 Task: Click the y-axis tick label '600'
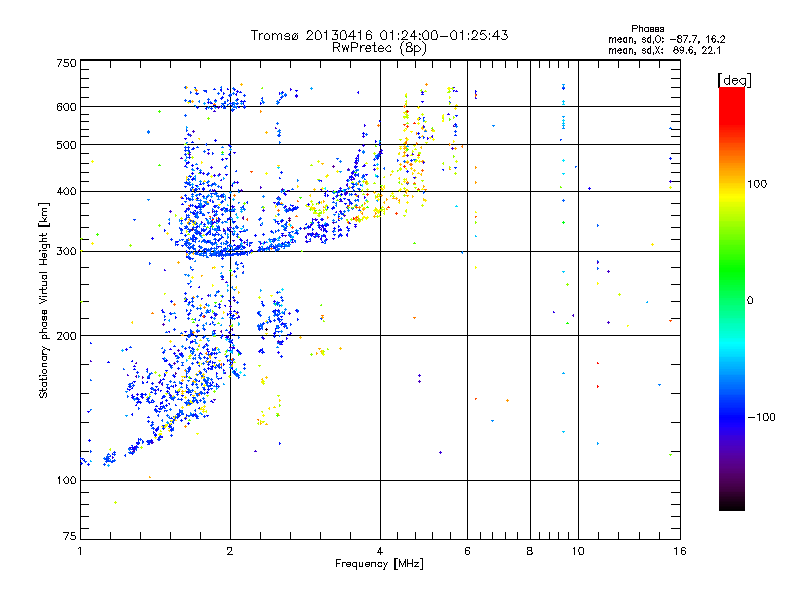point(66,107)
